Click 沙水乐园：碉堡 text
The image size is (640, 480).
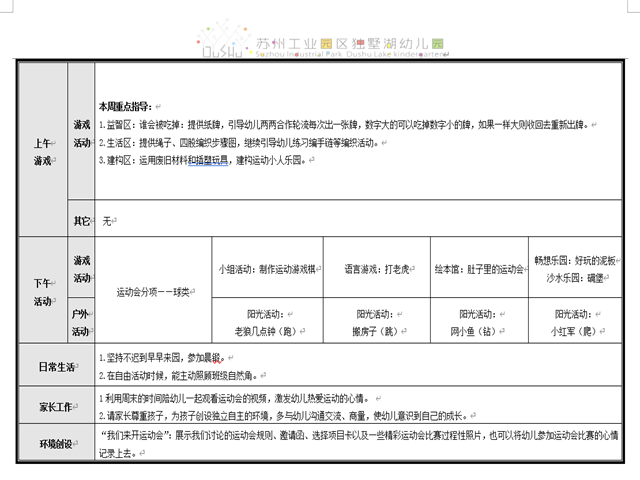[575, 278]
